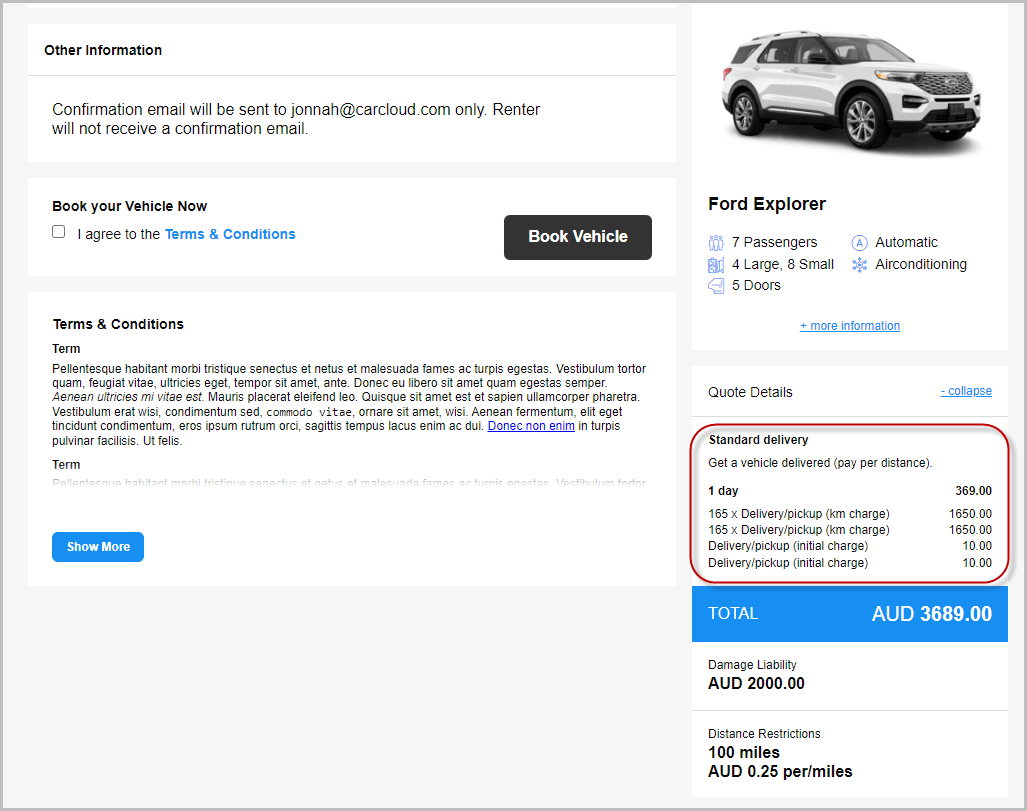Image resolution: width=1027 pixels, height=811 pixels.
Task: Open the Terms & Conditions link
Action: pyautogui.click(x=230, y=234)
